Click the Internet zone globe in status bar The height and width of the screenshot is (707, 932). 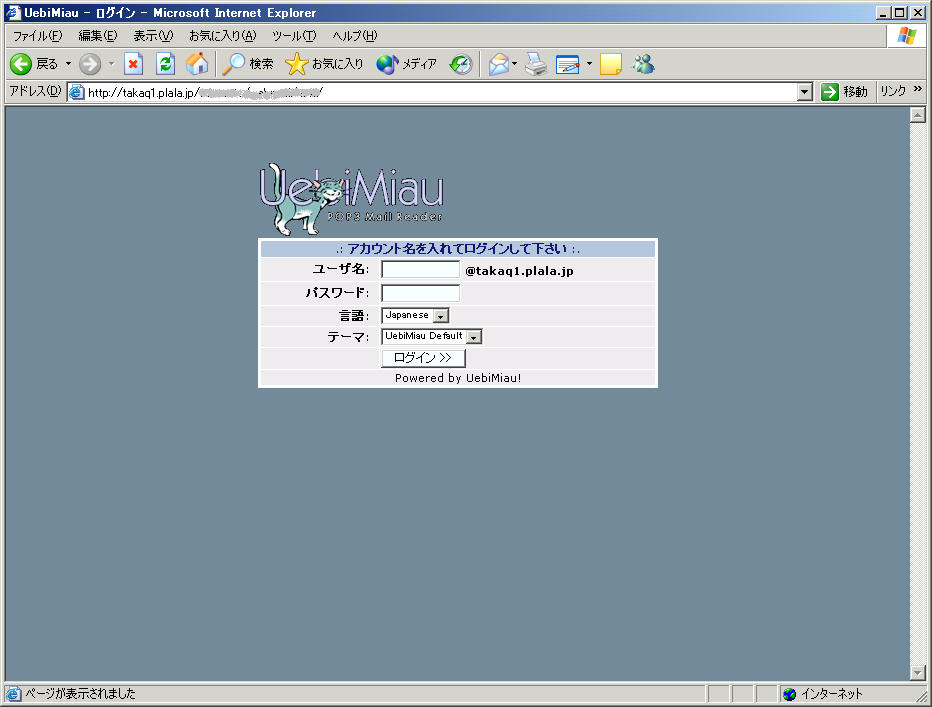789,694
